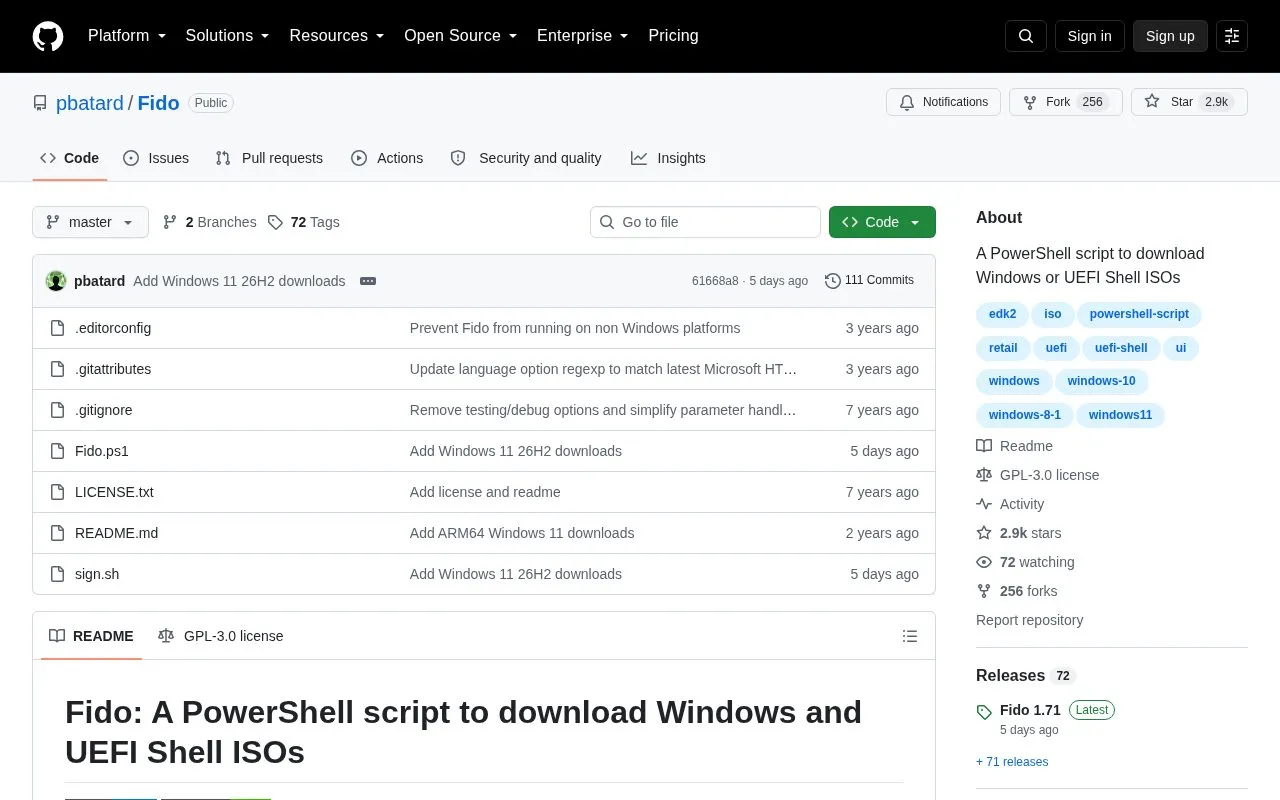Click Sign in
This screenshot has width=1280, height=800.
coord(1089,36)
